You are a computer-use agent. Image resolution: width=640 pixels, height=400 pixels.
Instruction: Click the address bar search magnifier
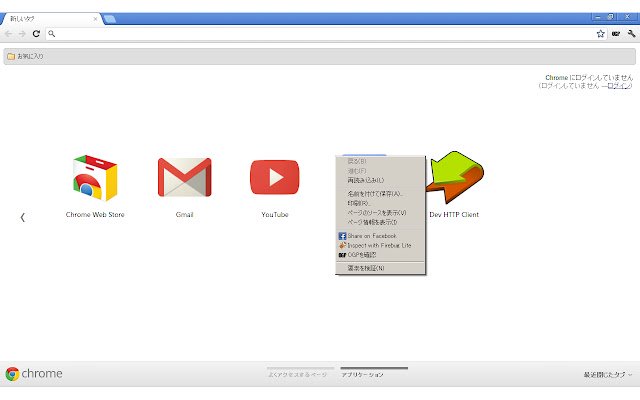point(52,34)
